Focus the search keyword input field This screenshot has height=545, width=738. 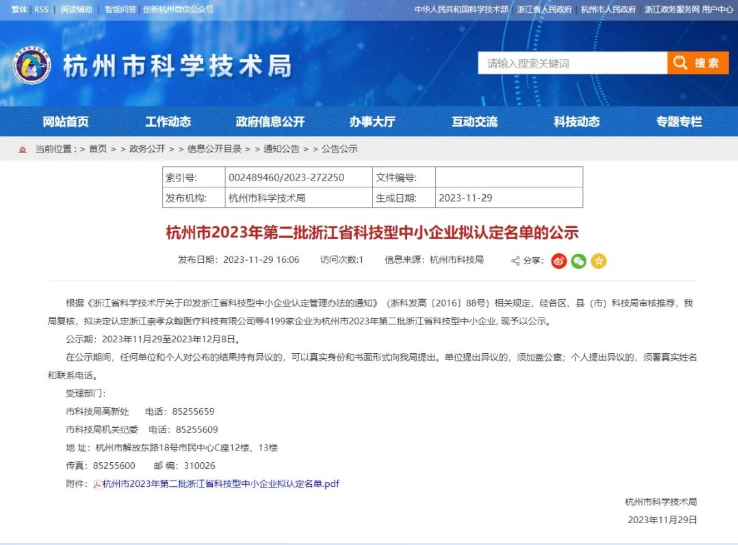[572, 63]
